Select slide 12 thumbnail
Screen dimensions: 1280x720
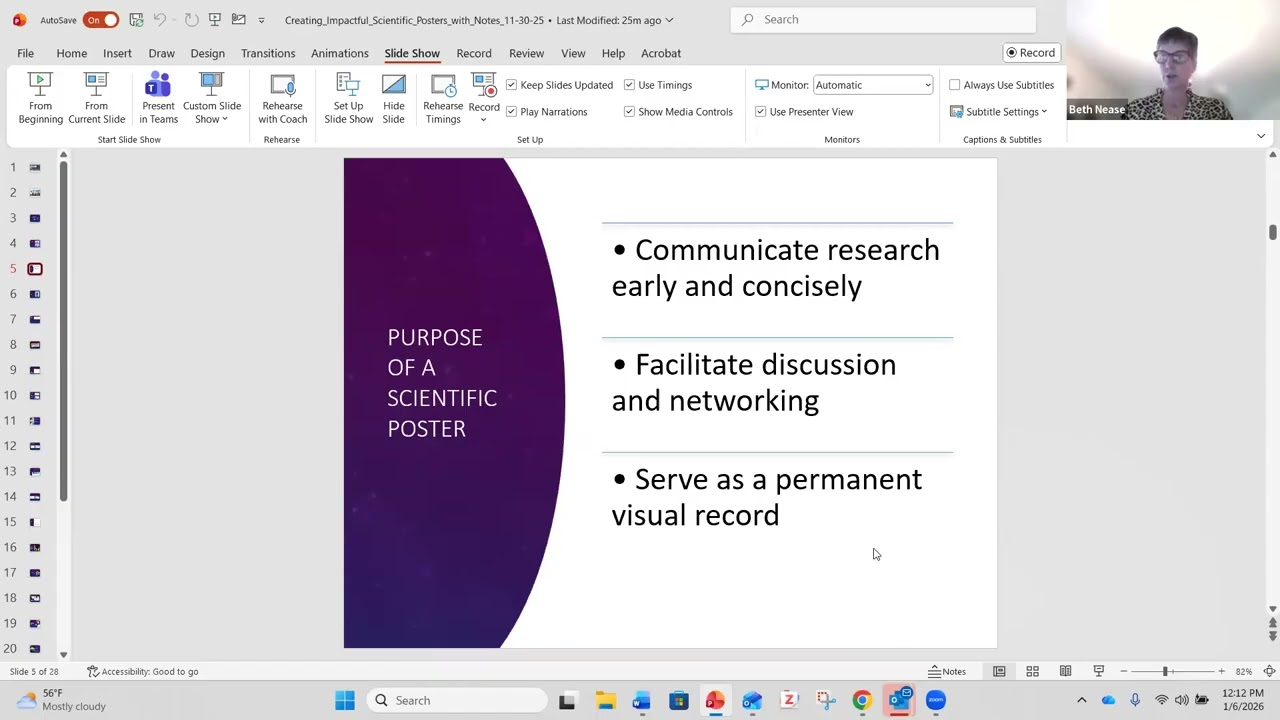pyautogui.click(x=35, y=446)
